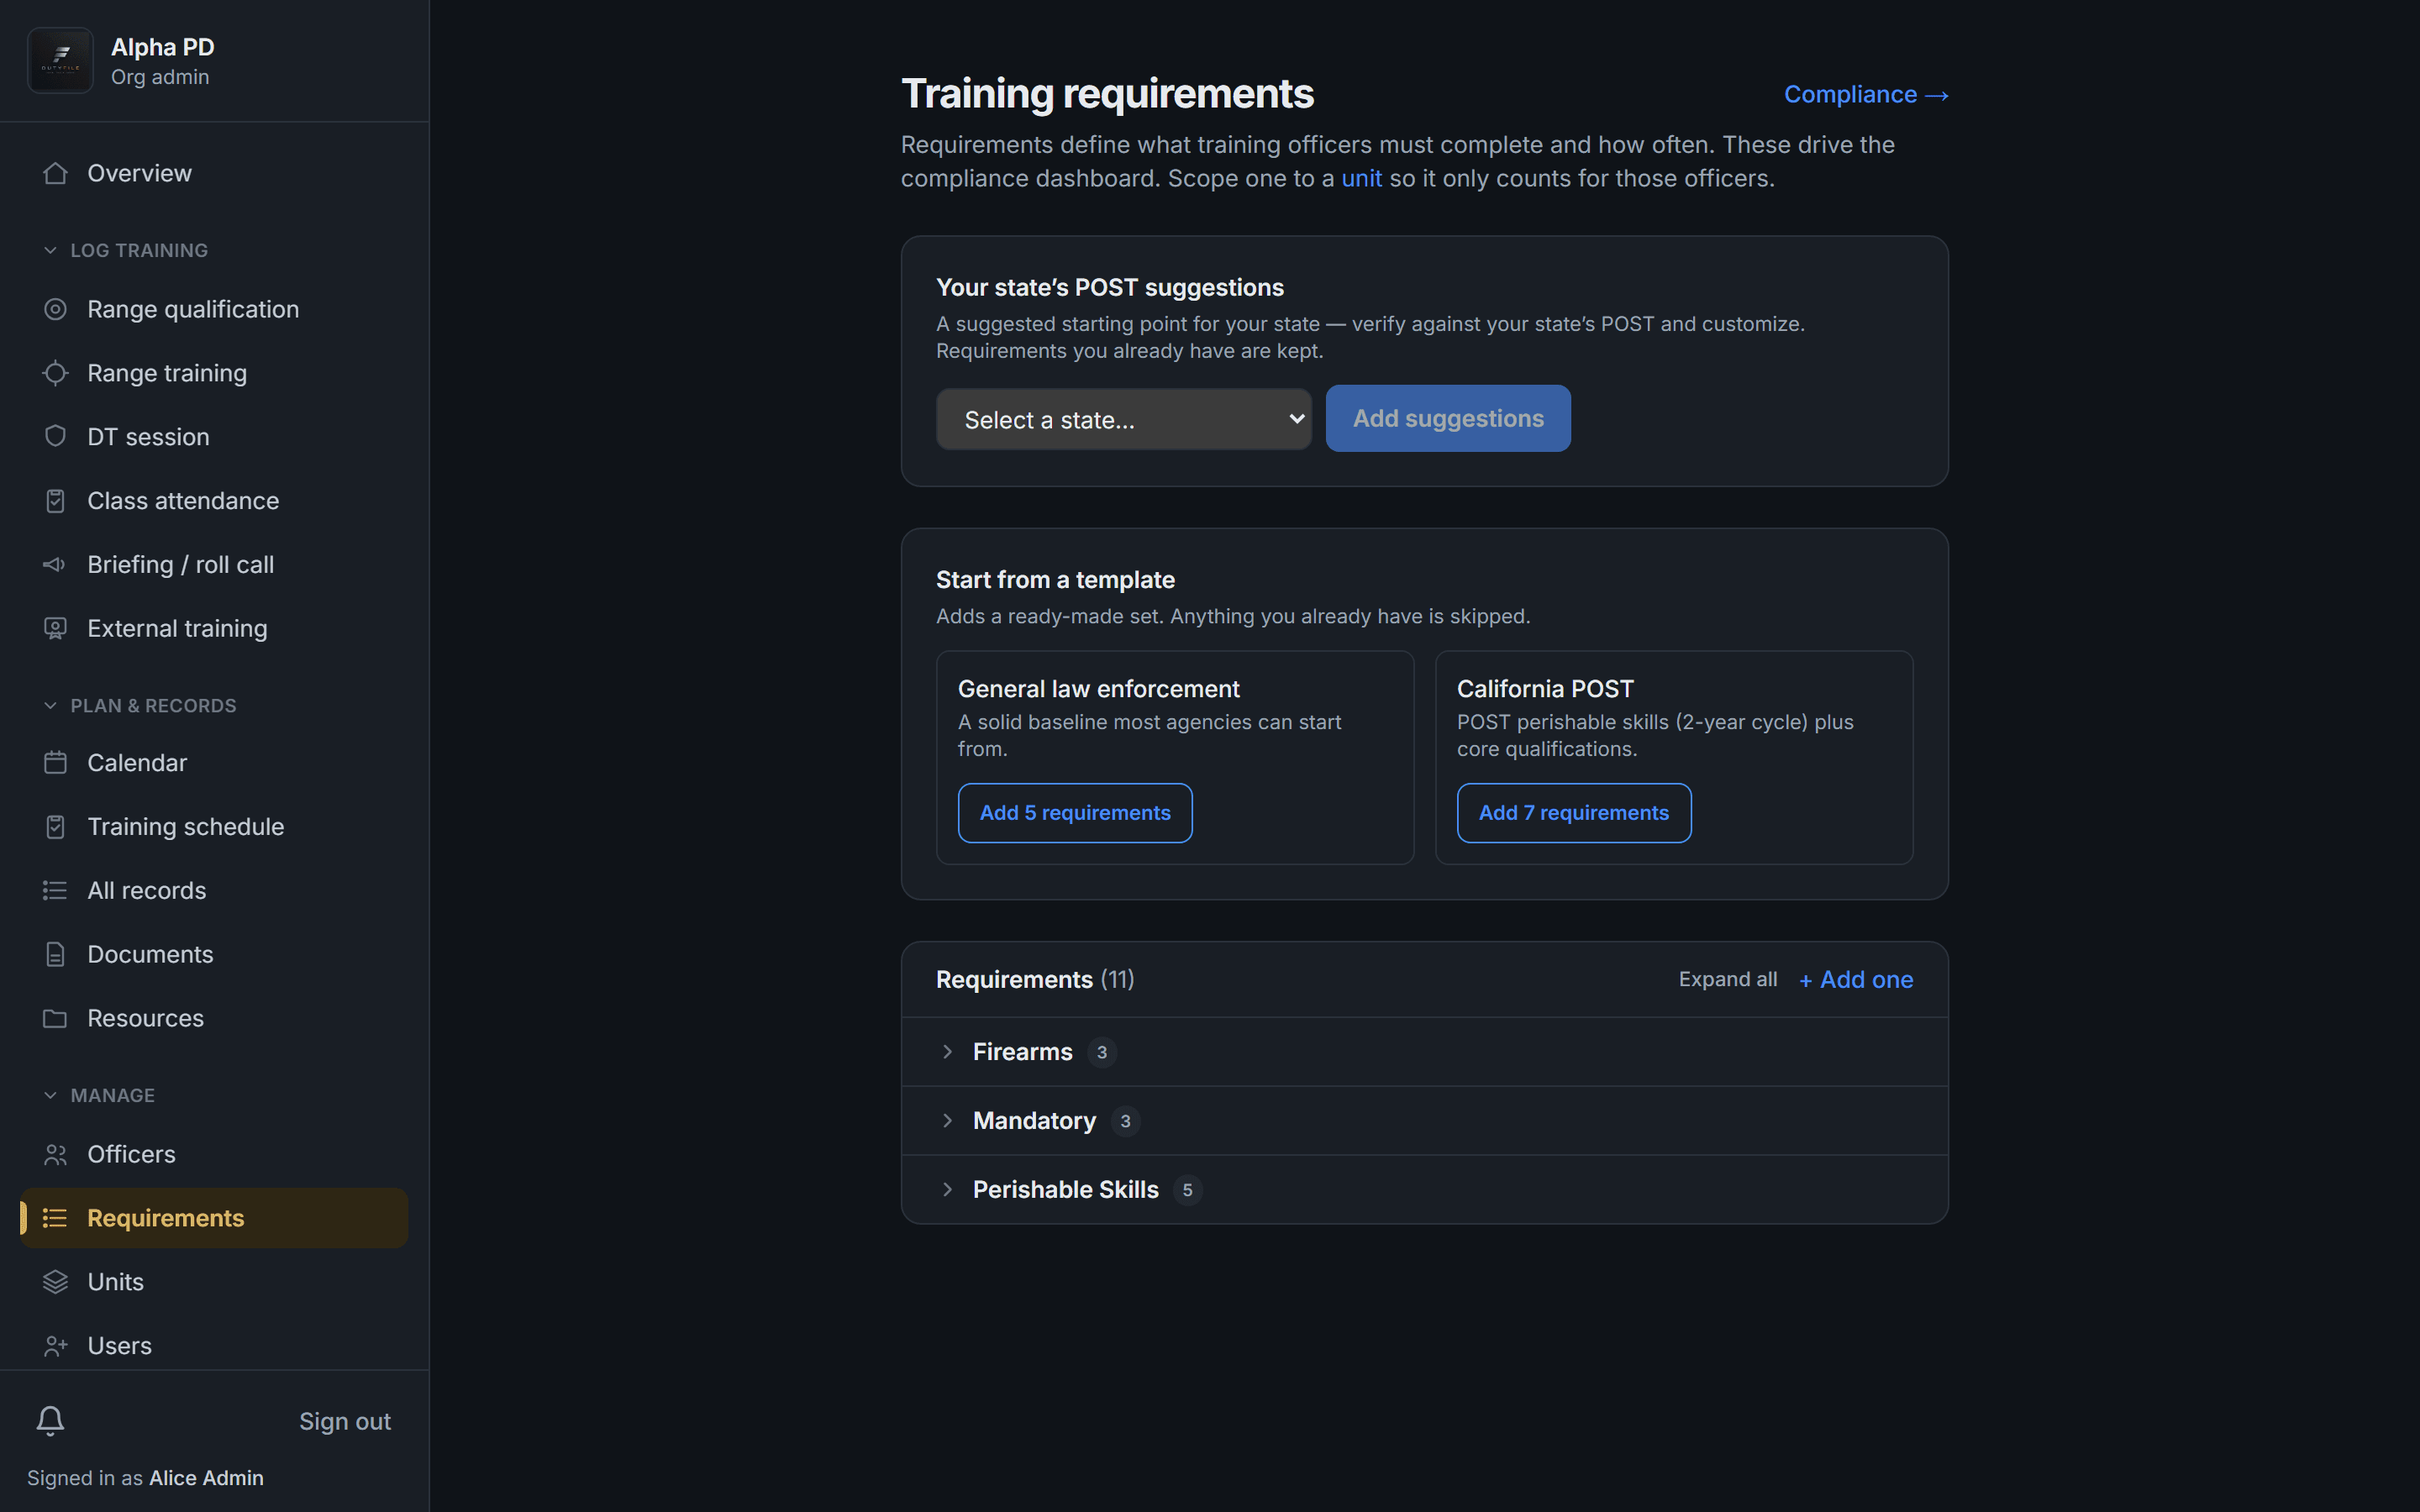Image resolution: width=2420 pixels, height=1512 pixels.
Task: Click the Add suggestions button
Action: point(1448,418)
